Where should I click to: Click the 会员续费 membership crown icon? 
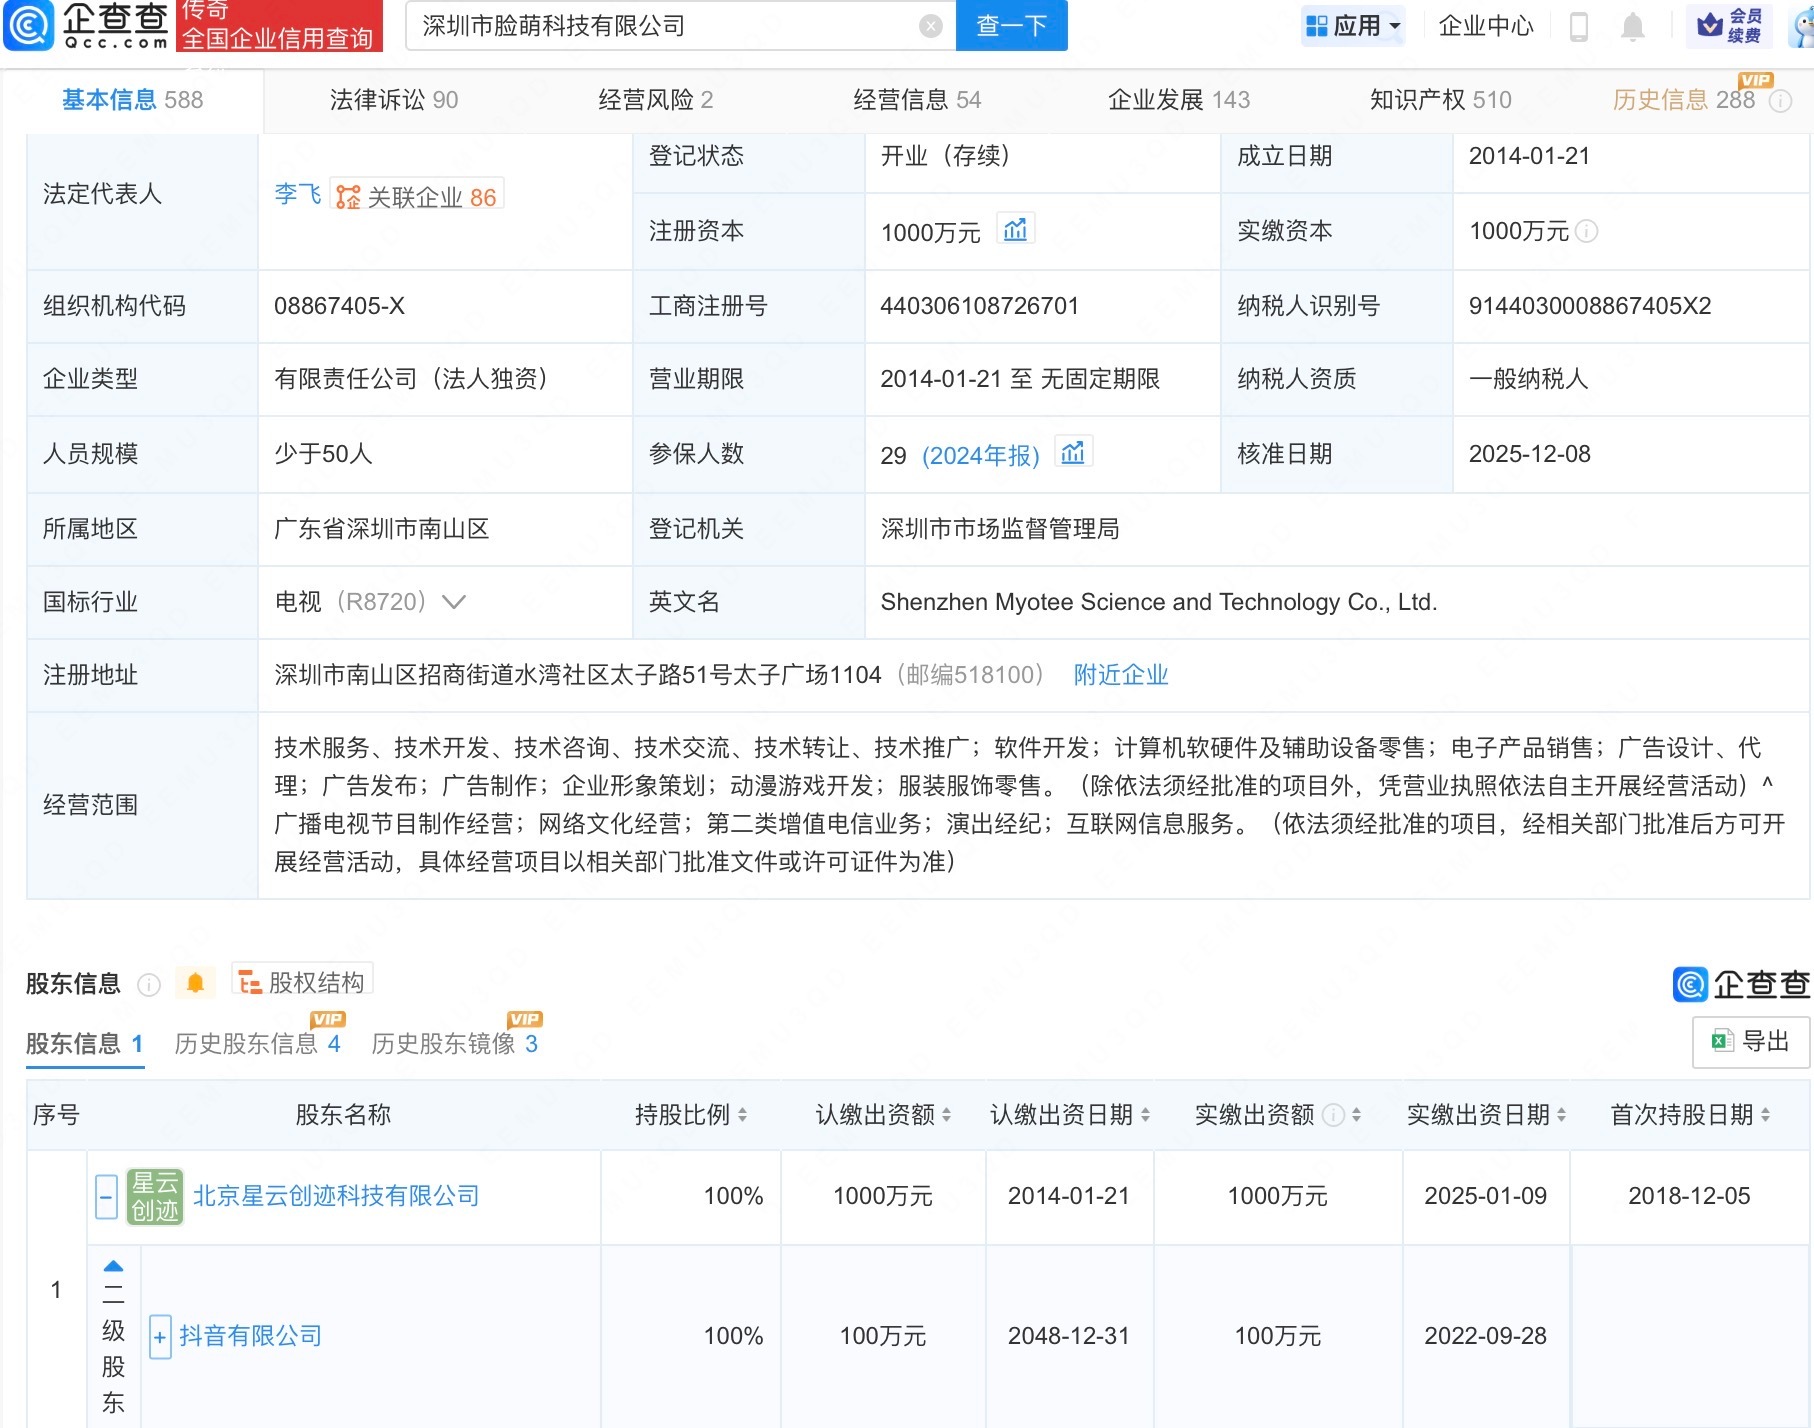click(x=1732, y=26)
